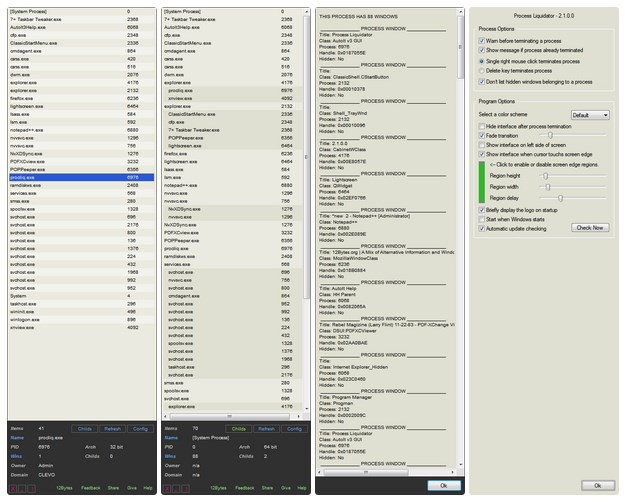Select indented taskhost.exe child row in tree list

233,367
